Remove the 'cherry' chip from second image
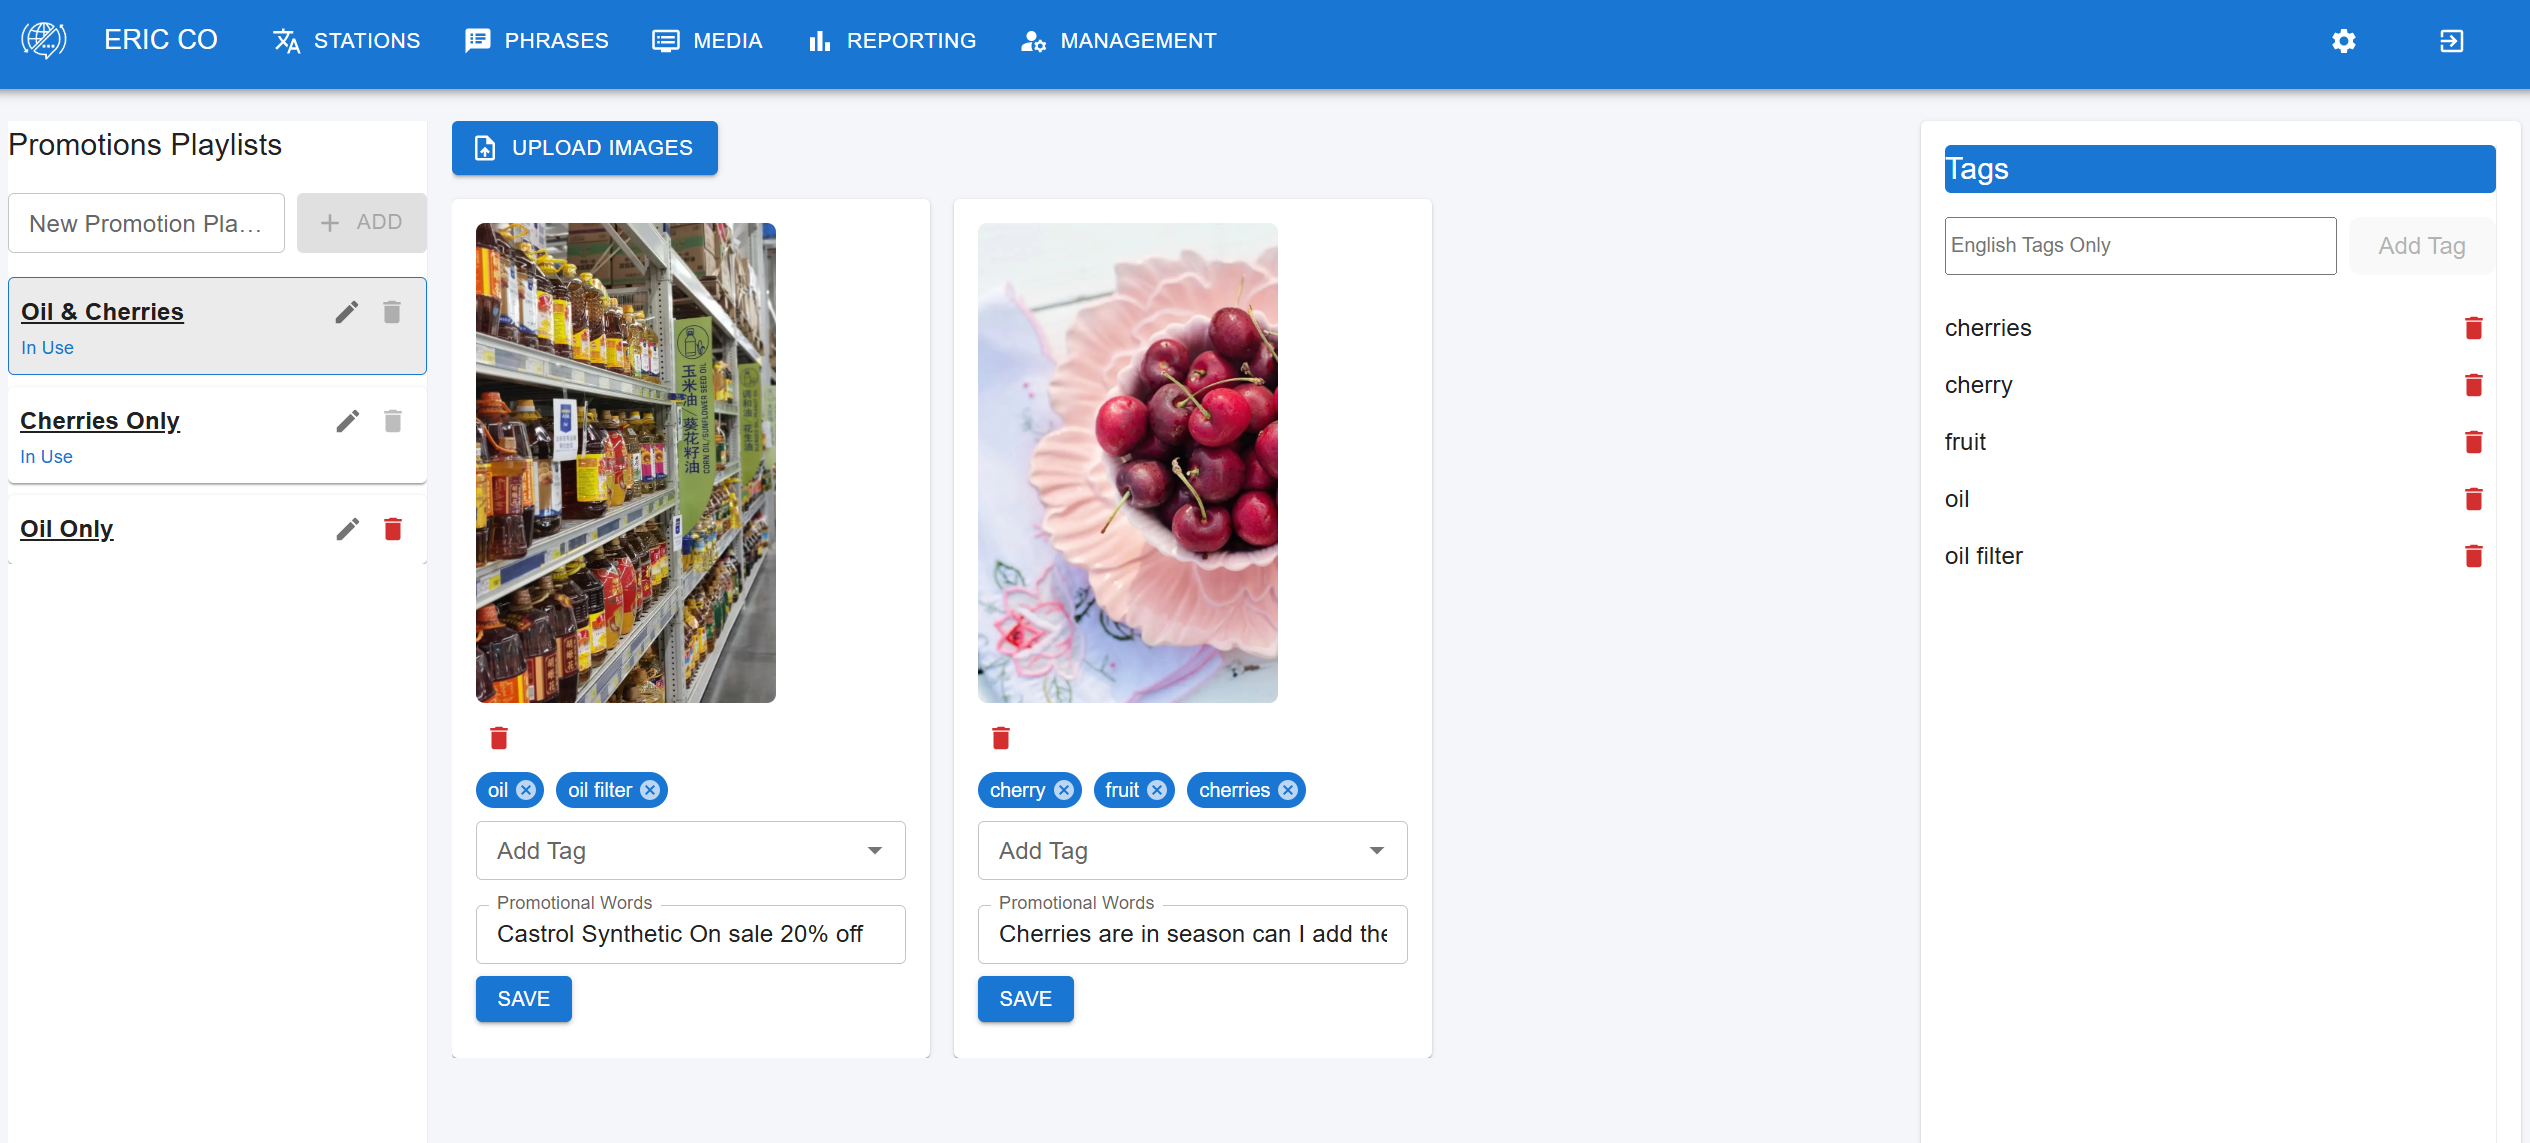2530x1143 pixels. pos(1064,790)
